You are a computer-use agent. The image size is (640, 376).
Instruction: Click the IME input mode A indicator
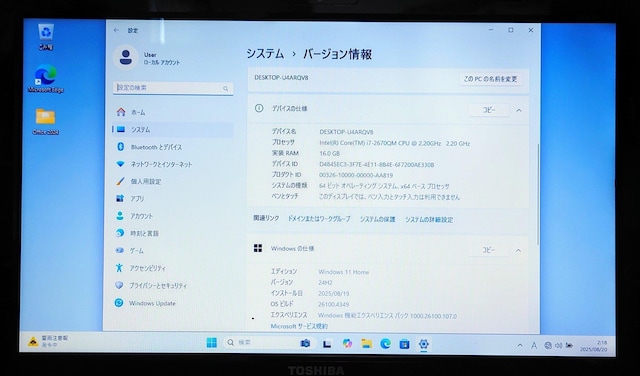[534, 345]
